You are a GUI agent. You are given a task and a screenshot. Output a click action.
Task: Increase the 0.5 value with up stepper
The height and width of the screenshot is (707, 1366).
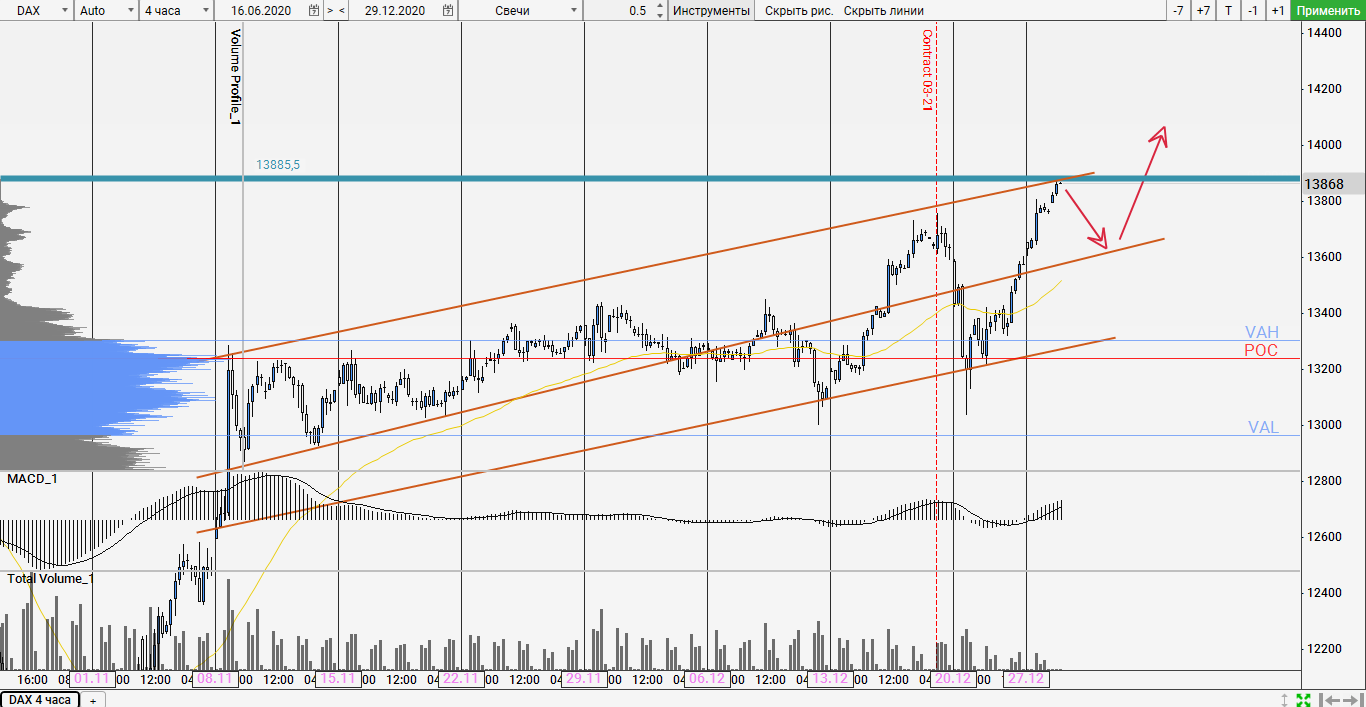point(661,7)
